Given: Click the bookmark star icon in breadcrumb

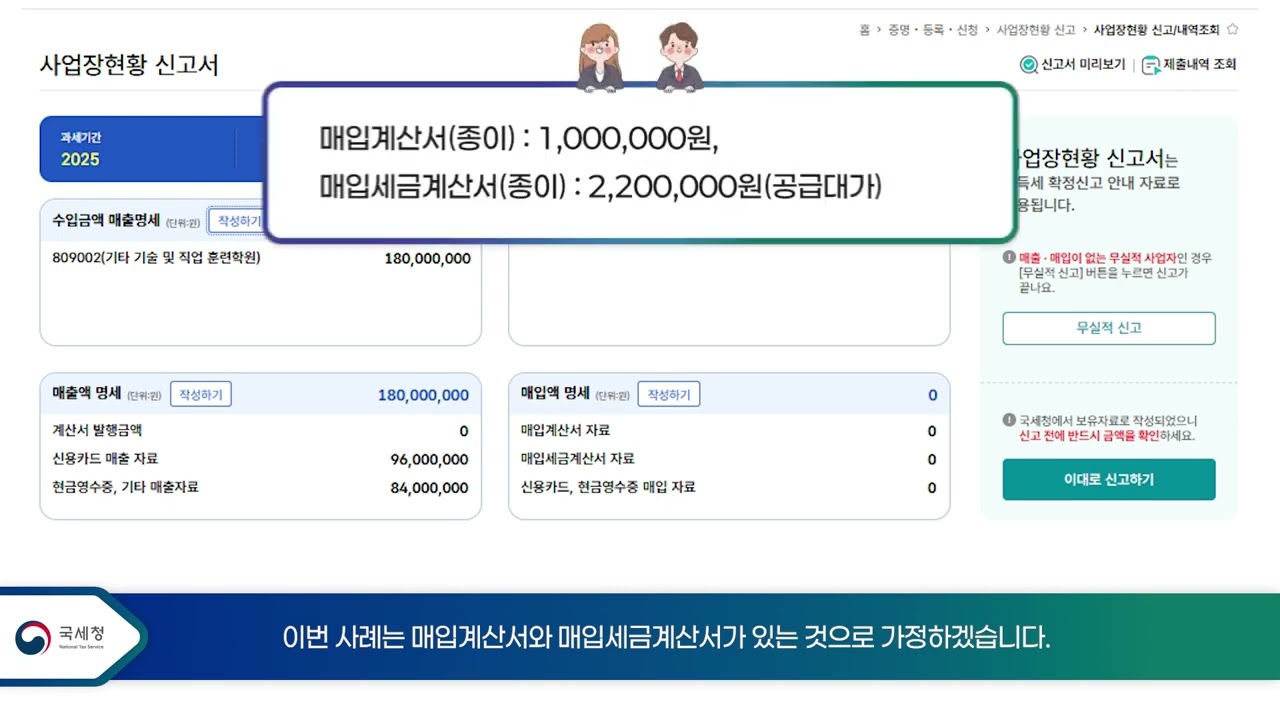Looking at the screenshot, I should point(1232,30).
